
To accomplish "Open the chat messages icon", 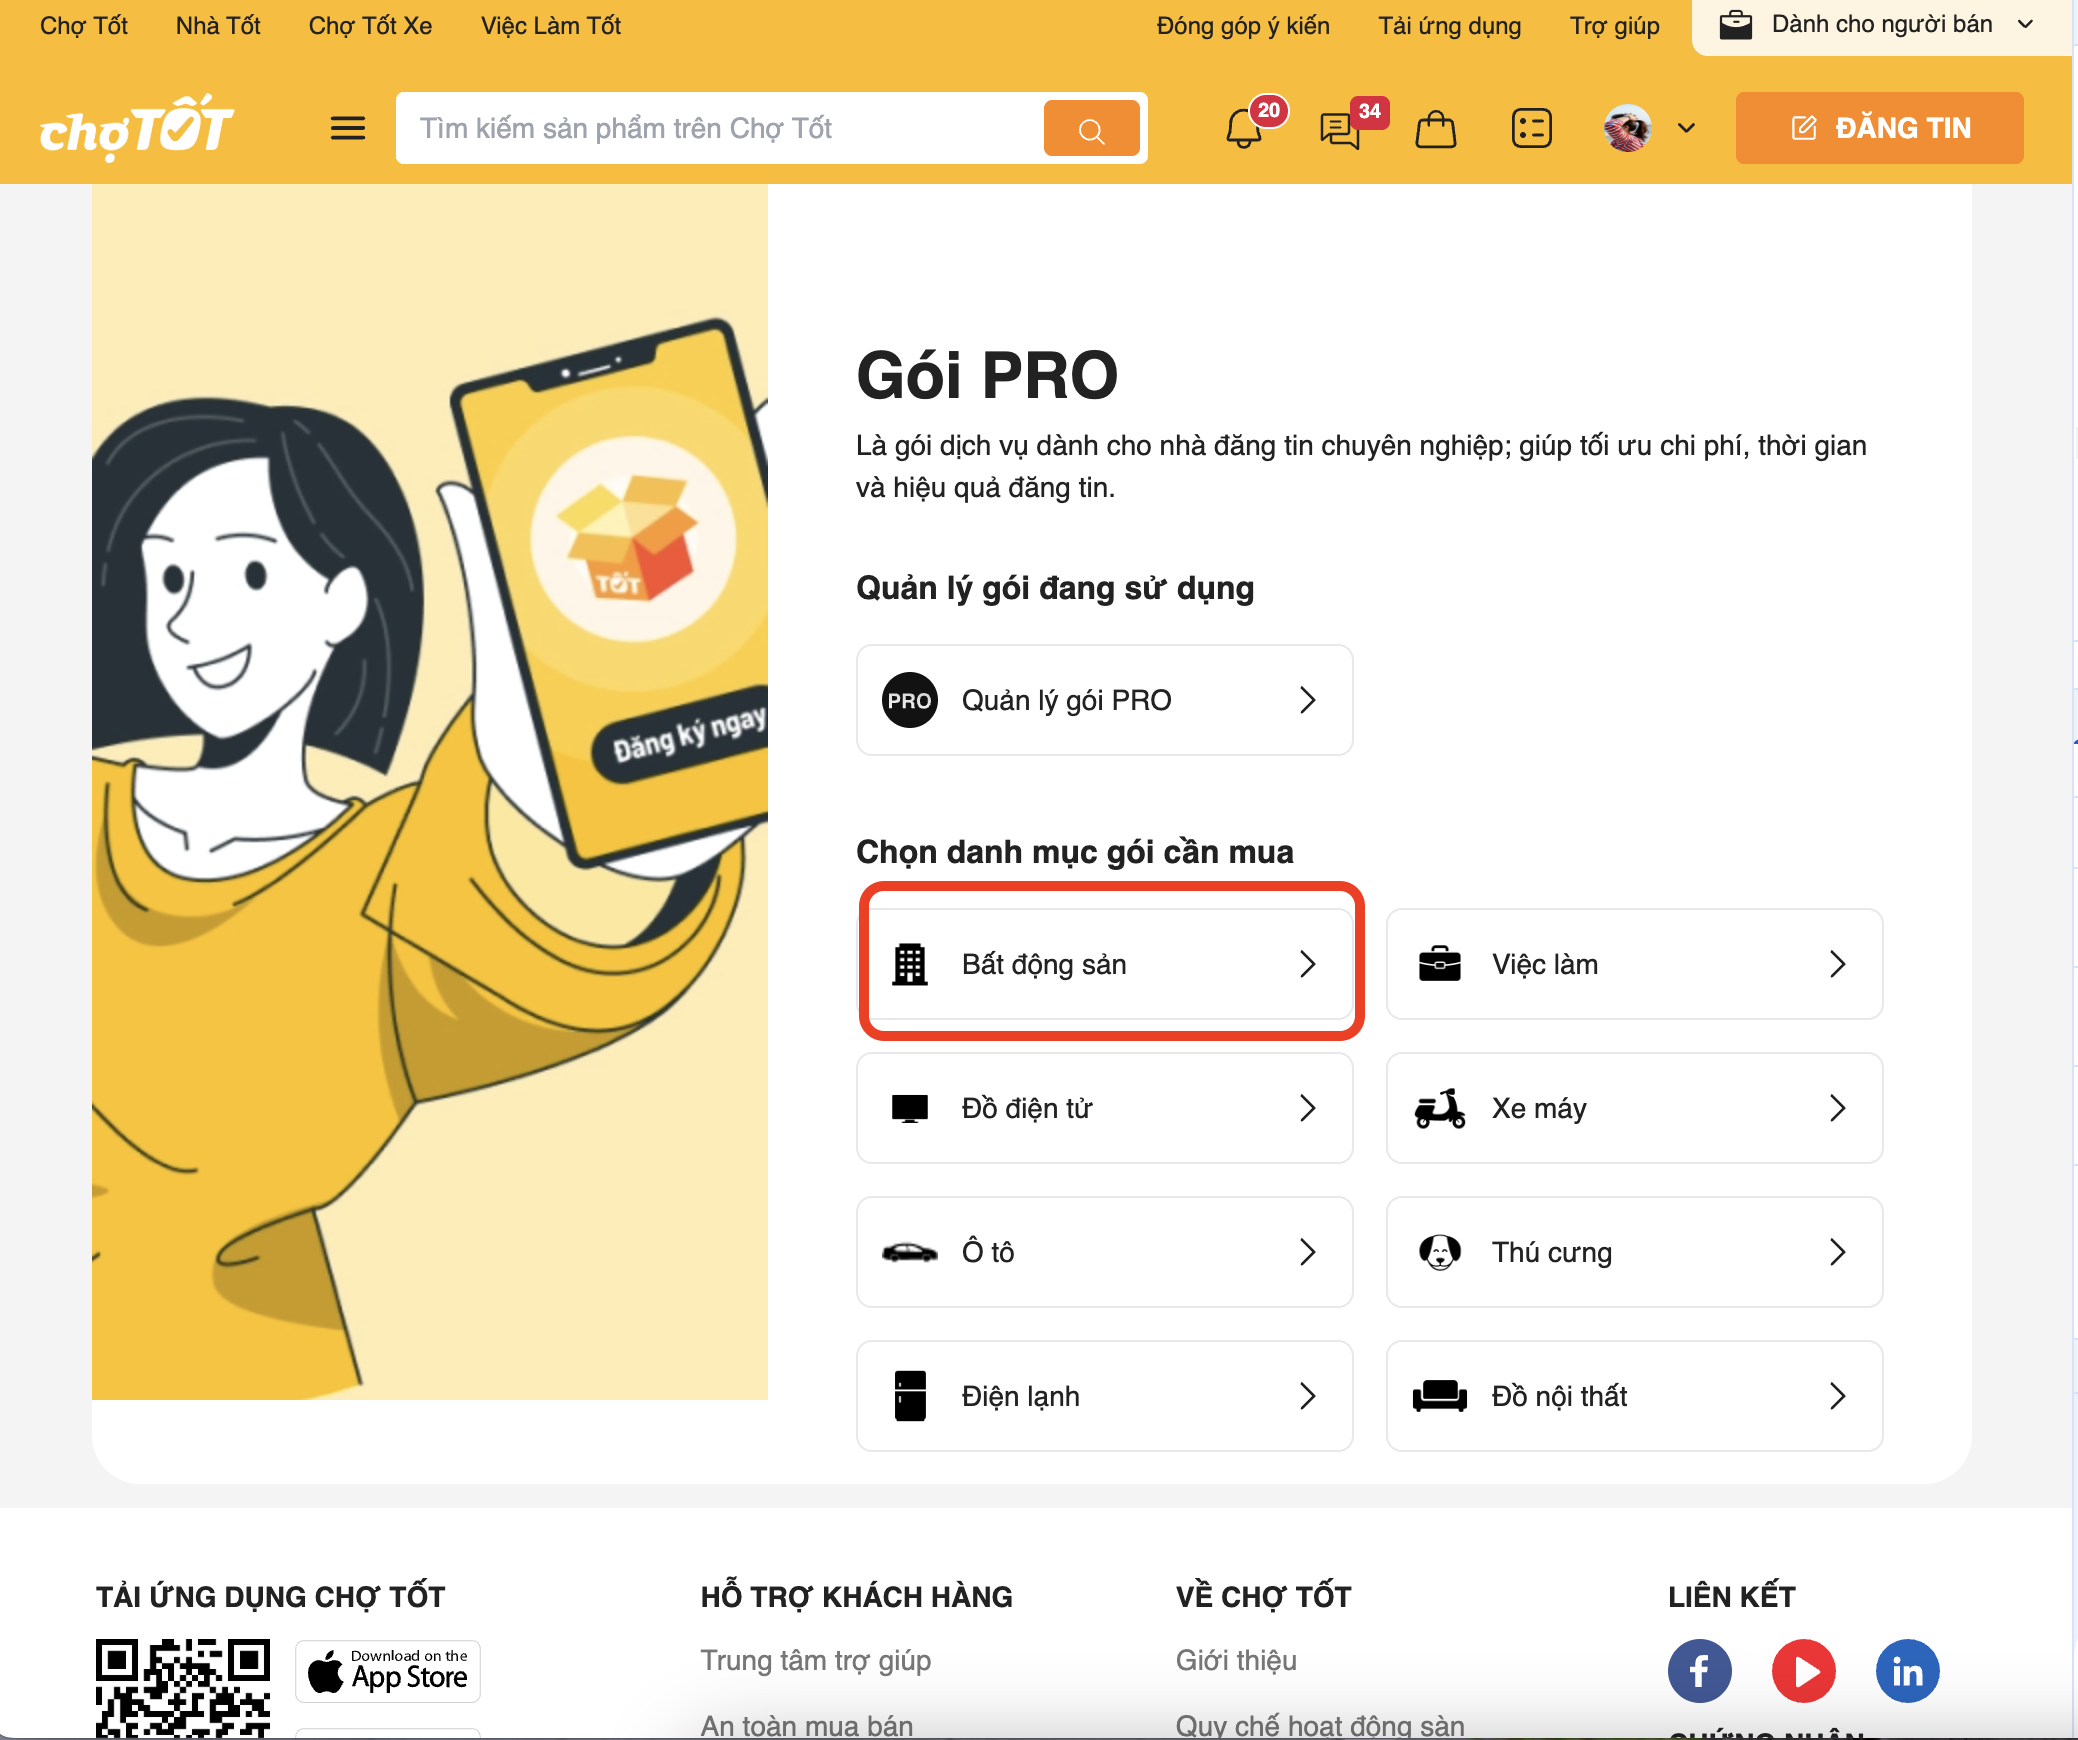I will [x=1340, y=129].
